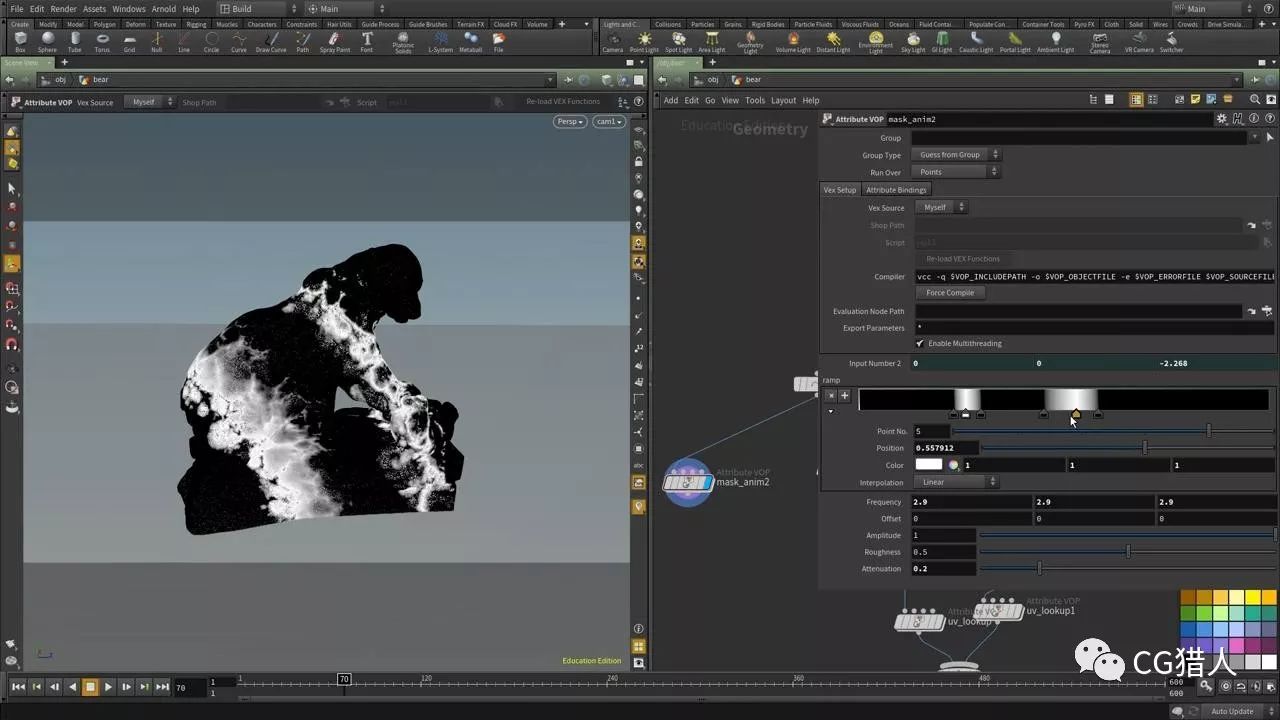Click the white ramp Color swatch
Image resolution: width=1280 pixels, height=720 pixels.
[x=929, y=465]
